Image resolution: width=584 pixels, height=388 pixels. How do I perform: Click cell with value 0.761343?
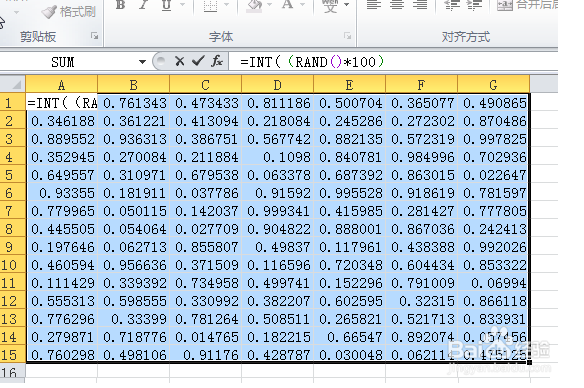(x=133, y=103)
